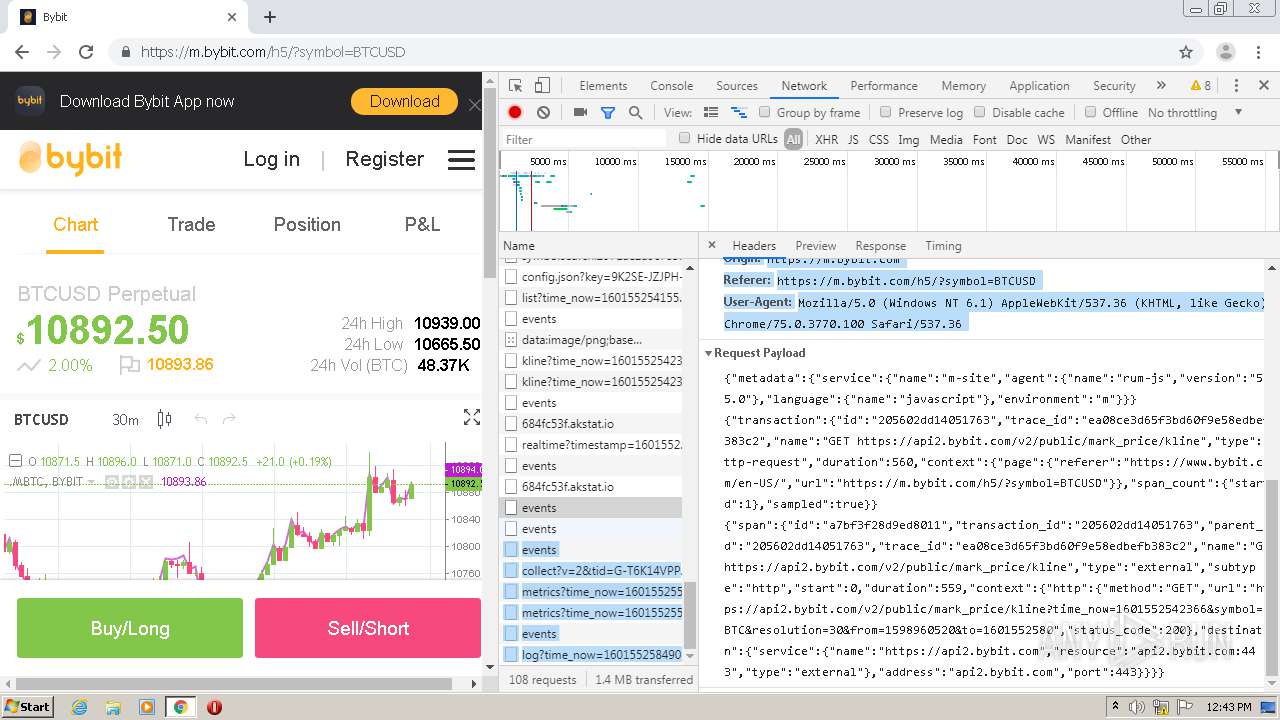The width and height of the screenshot is (1280, 720).
Task: Open the Windows Start menu
Action: (28, 707)
